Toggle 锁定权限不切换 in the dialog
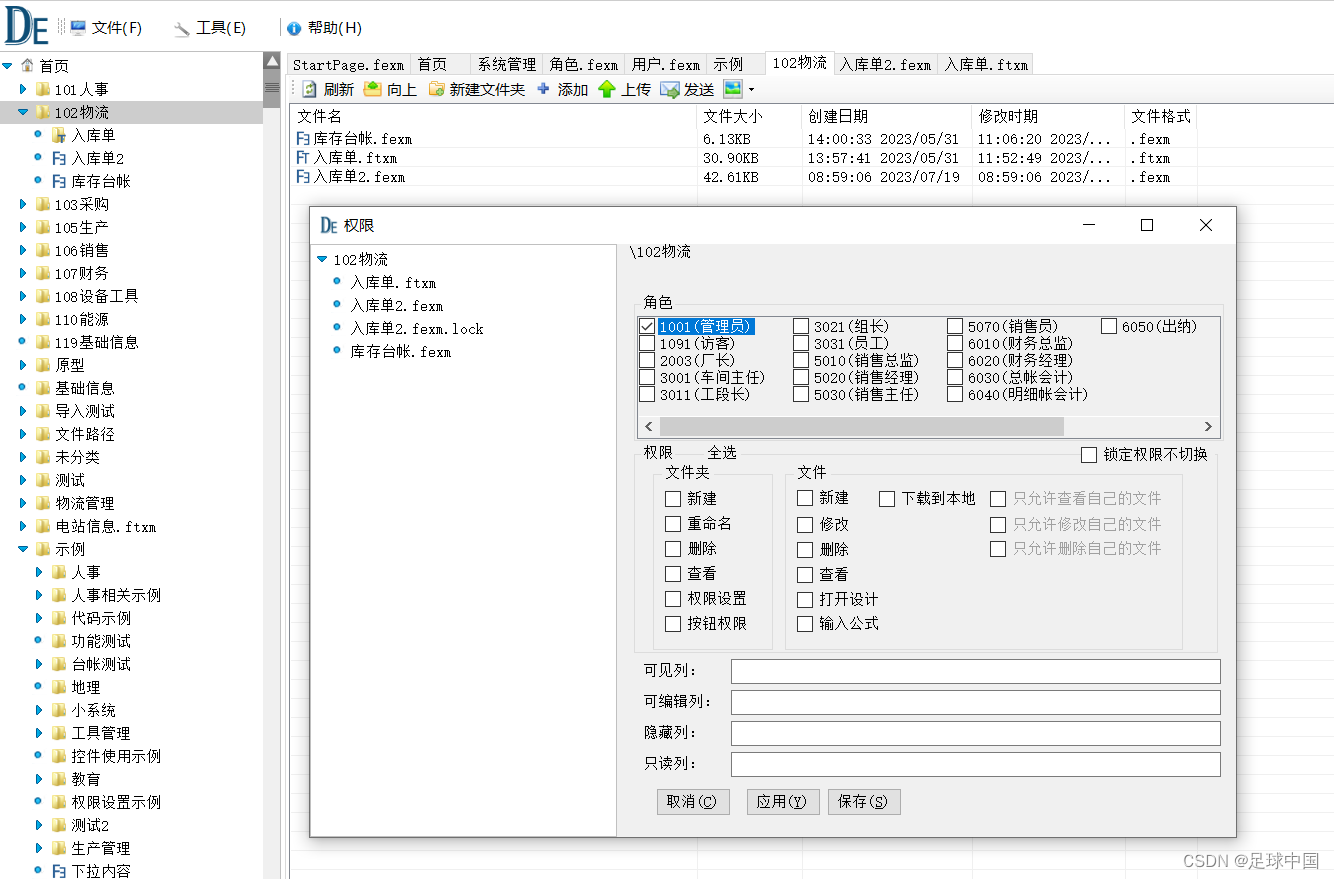The image size is (1334, 879). point(1089,456)
